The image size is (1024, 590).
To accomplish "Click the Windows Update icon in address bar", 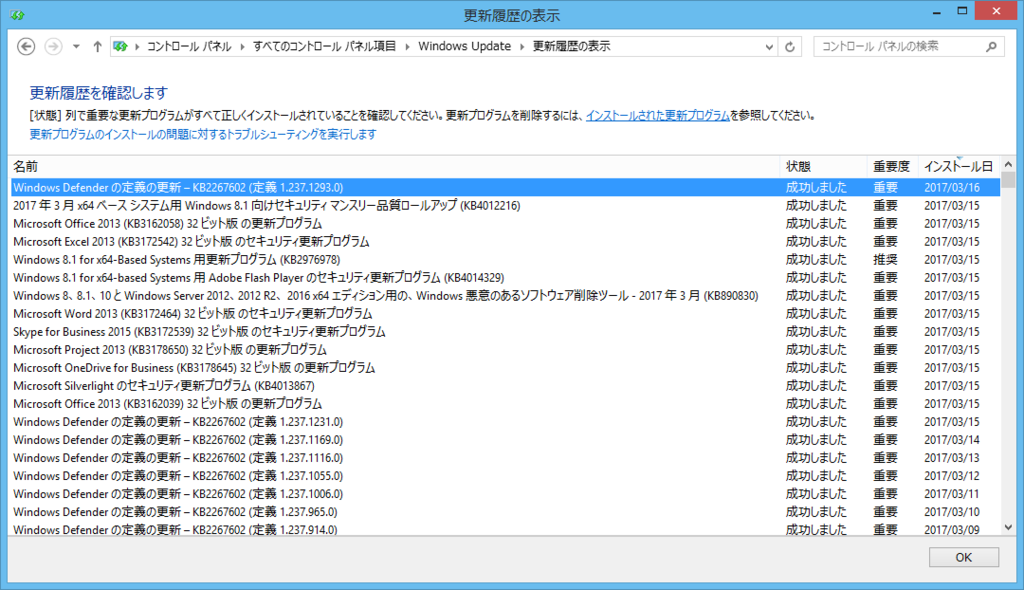I will pos(120,46).
